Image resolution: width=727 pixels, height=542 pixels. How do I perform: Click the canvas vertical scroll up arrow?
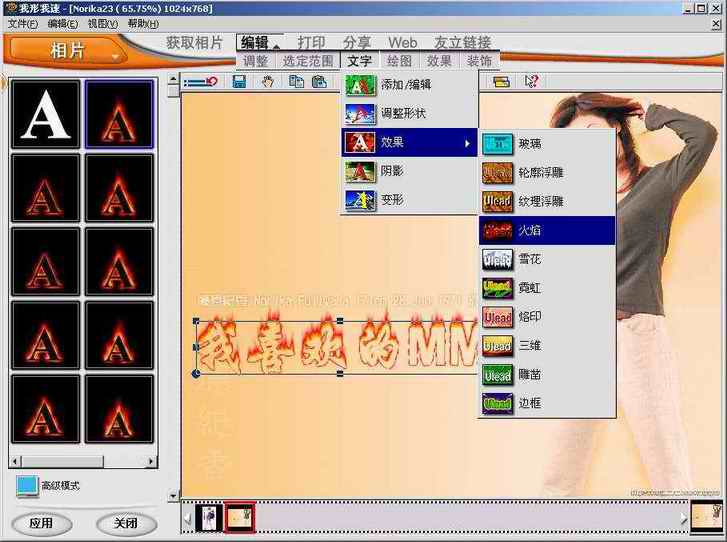173,79
